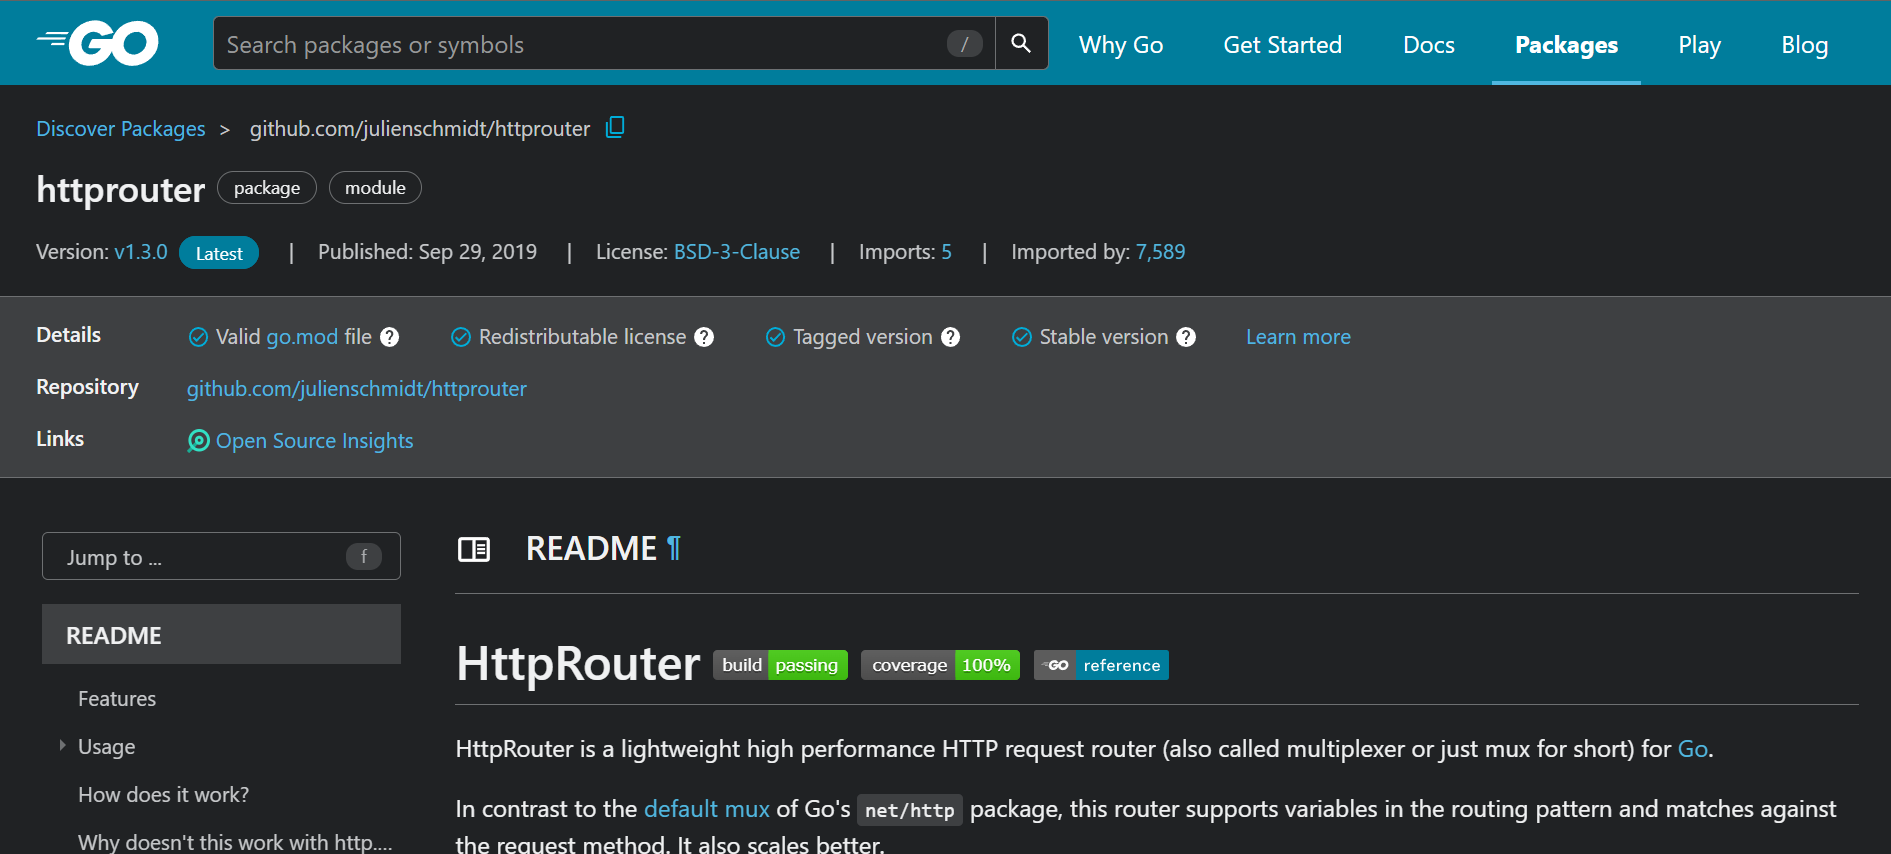Open the Docs menu

1429,45
